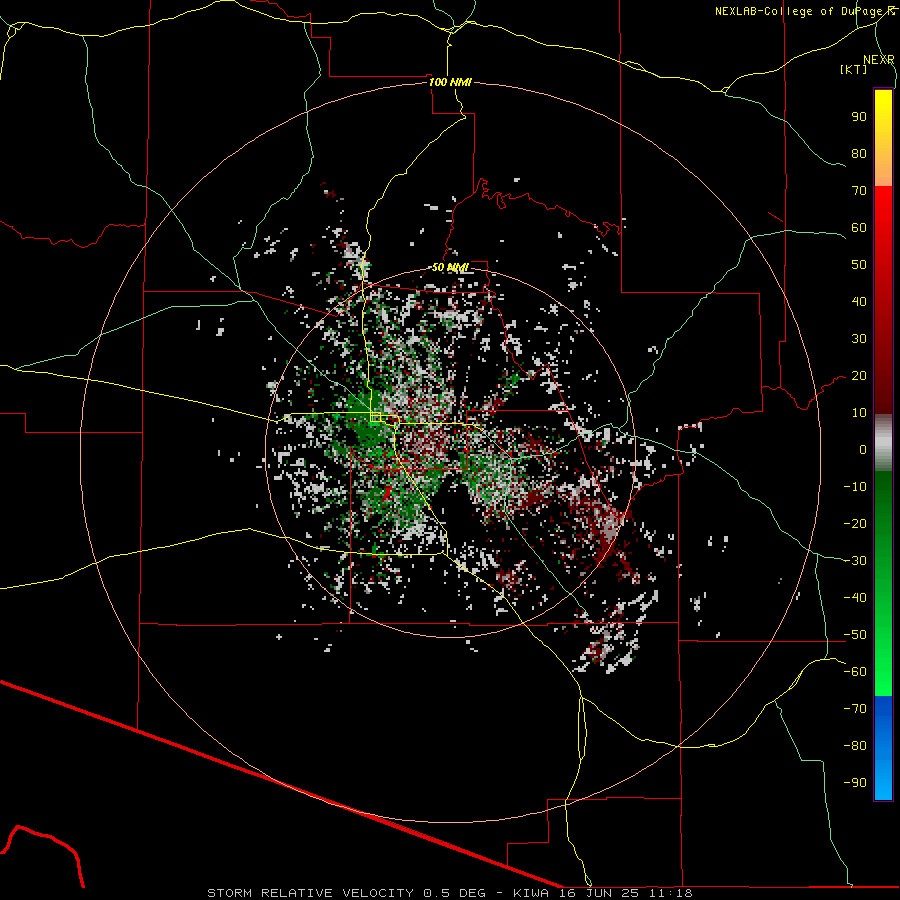The width and height of the screenshot is (900, 900).
Task: Click the NEXR label above the scale
Action: coord(878,60)
